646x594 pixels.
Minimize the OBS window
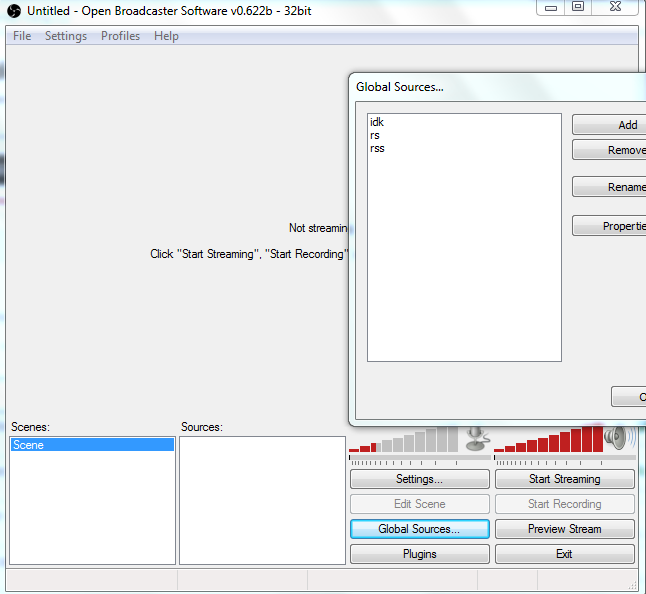pyautogui.click(x=550, y=7)
